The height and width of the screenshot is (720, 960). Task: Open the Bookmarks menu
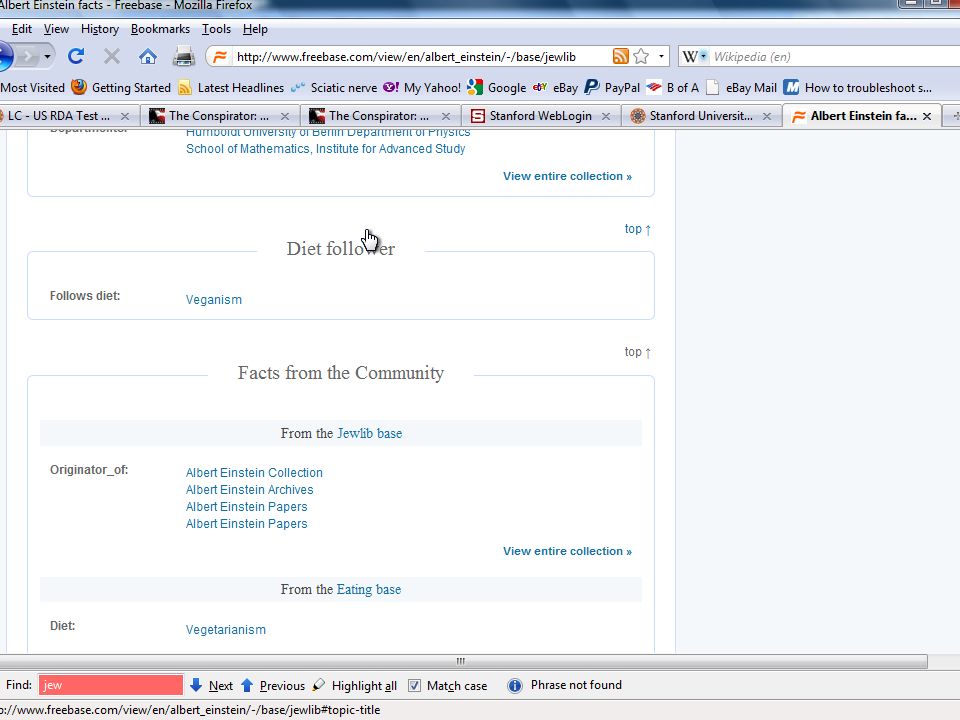[x=160, y=29]
